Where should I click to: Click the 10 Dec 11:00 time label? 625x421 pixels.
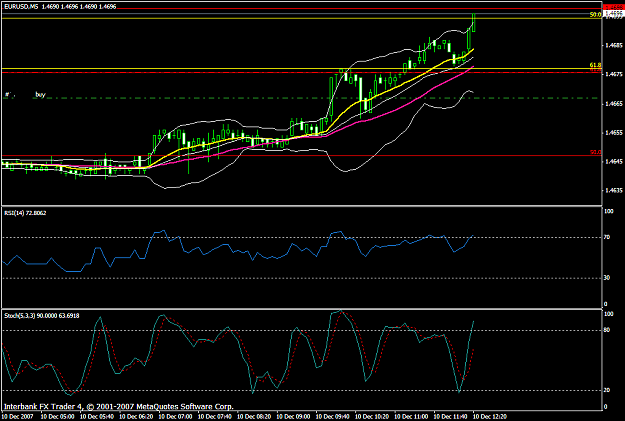(411, 417)
